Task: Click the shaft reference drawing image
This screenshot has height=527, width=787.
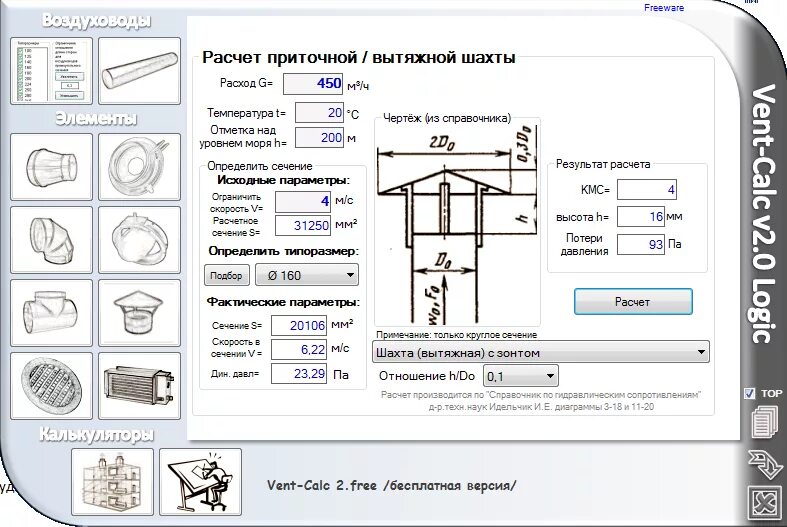Action: coord(457,224)
